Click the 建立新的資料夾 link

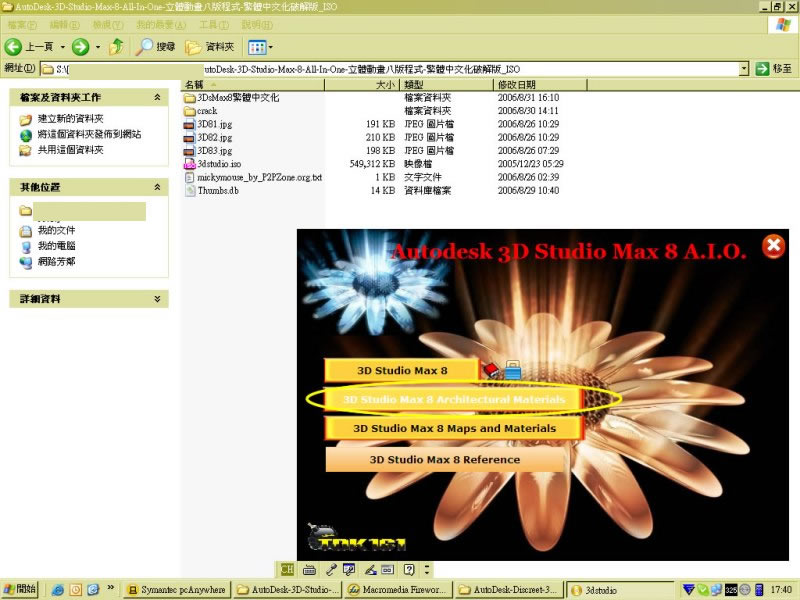coord(70,119)
